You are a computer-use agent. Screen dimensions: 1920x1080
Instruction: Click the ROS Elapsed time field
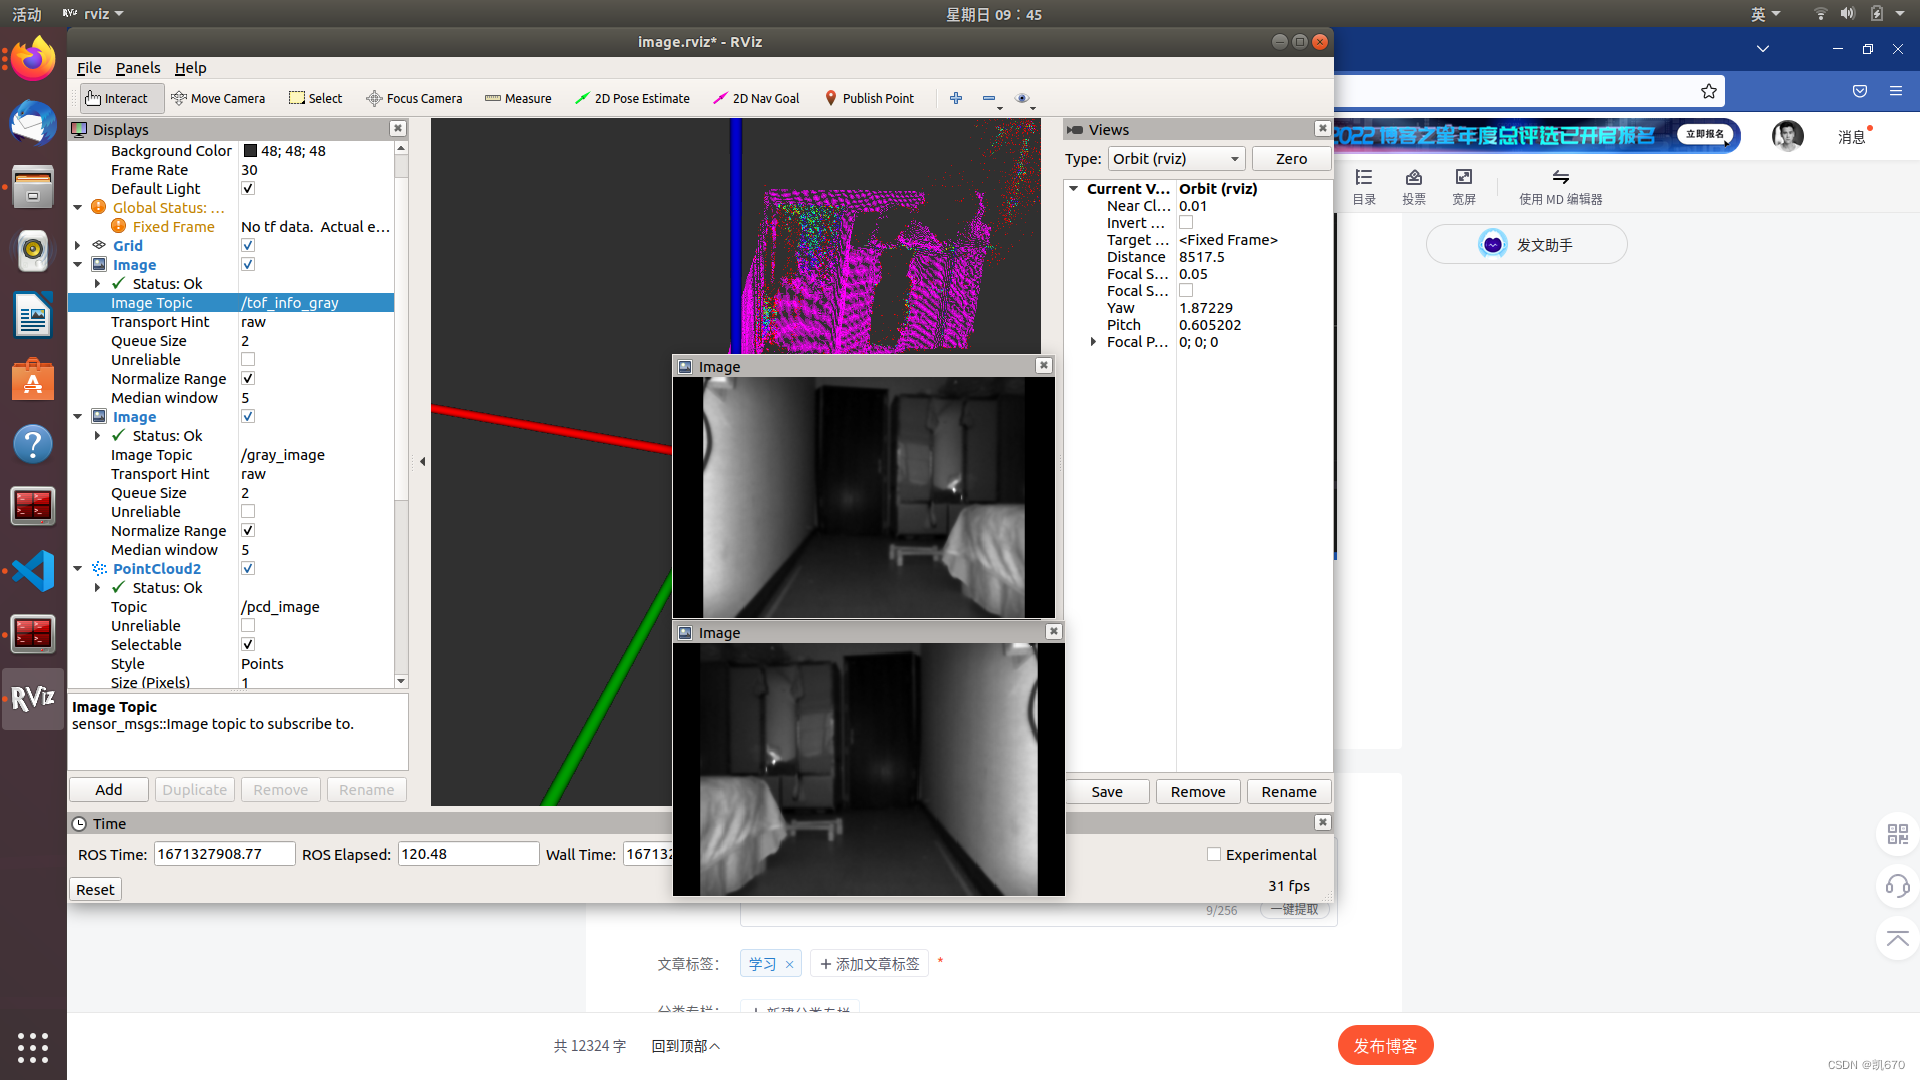pos(468,854)
